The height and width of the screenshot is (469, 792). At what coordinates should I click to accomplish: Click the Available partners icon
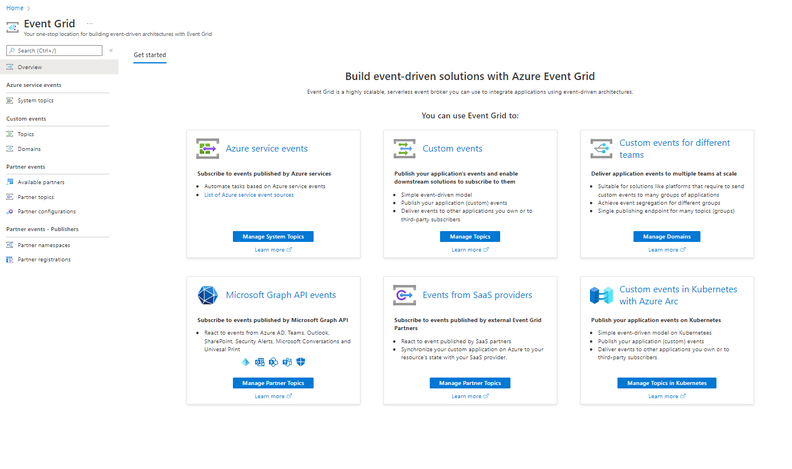[x=10, y=182]
